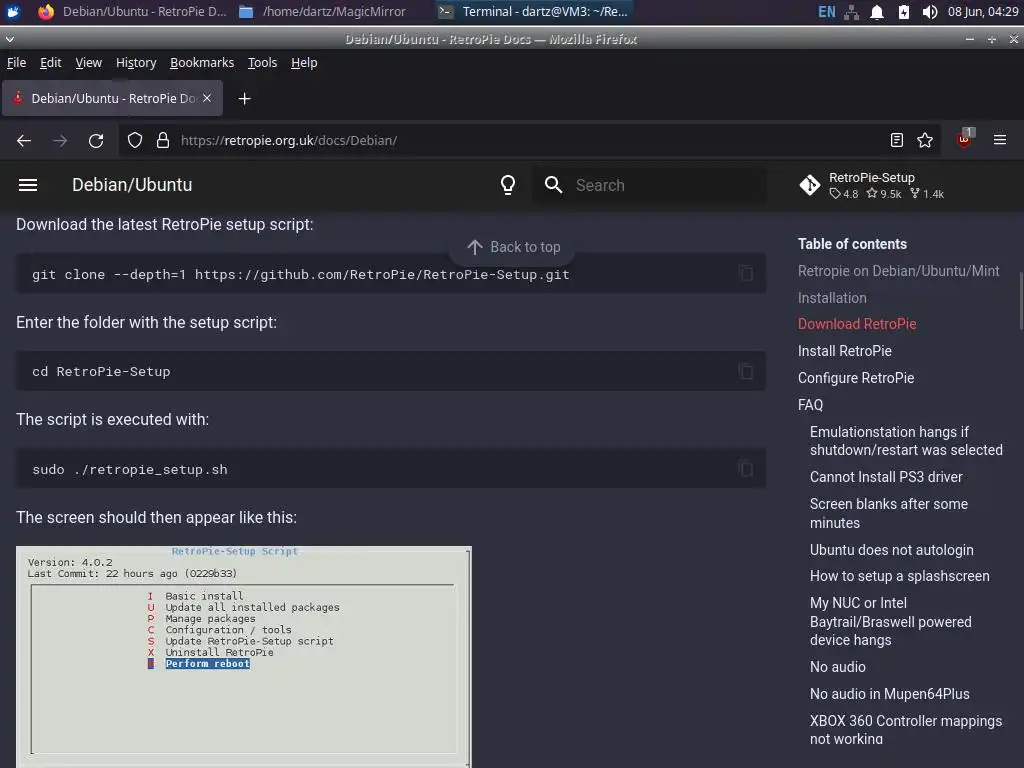Jump to Installation section
This screenshot has width=1024, height=768.
click(832, 298)
